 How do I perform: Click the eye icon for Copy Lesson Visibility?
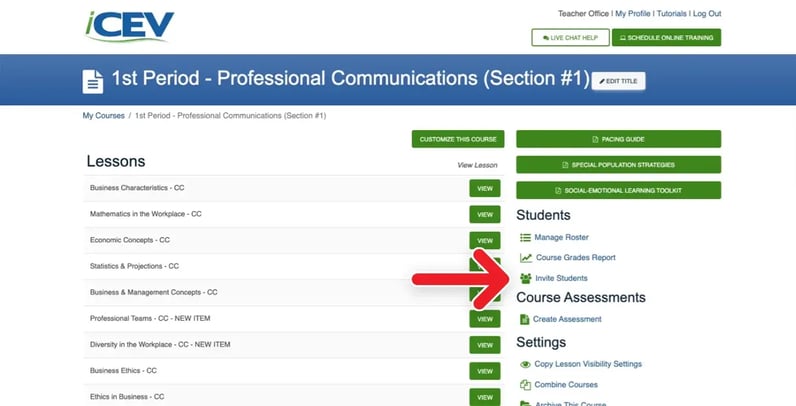pos(525,364)
